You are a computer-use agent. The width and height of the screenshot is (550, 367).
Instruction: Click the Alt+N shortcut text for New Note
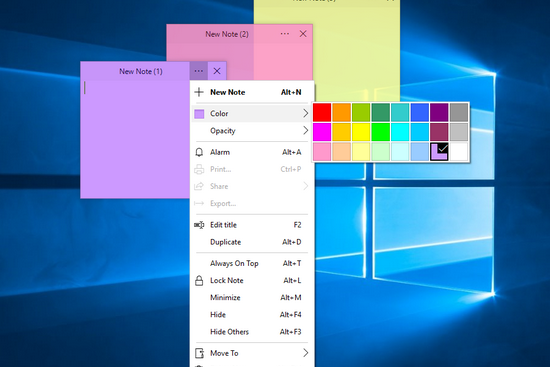pos(291,92)
